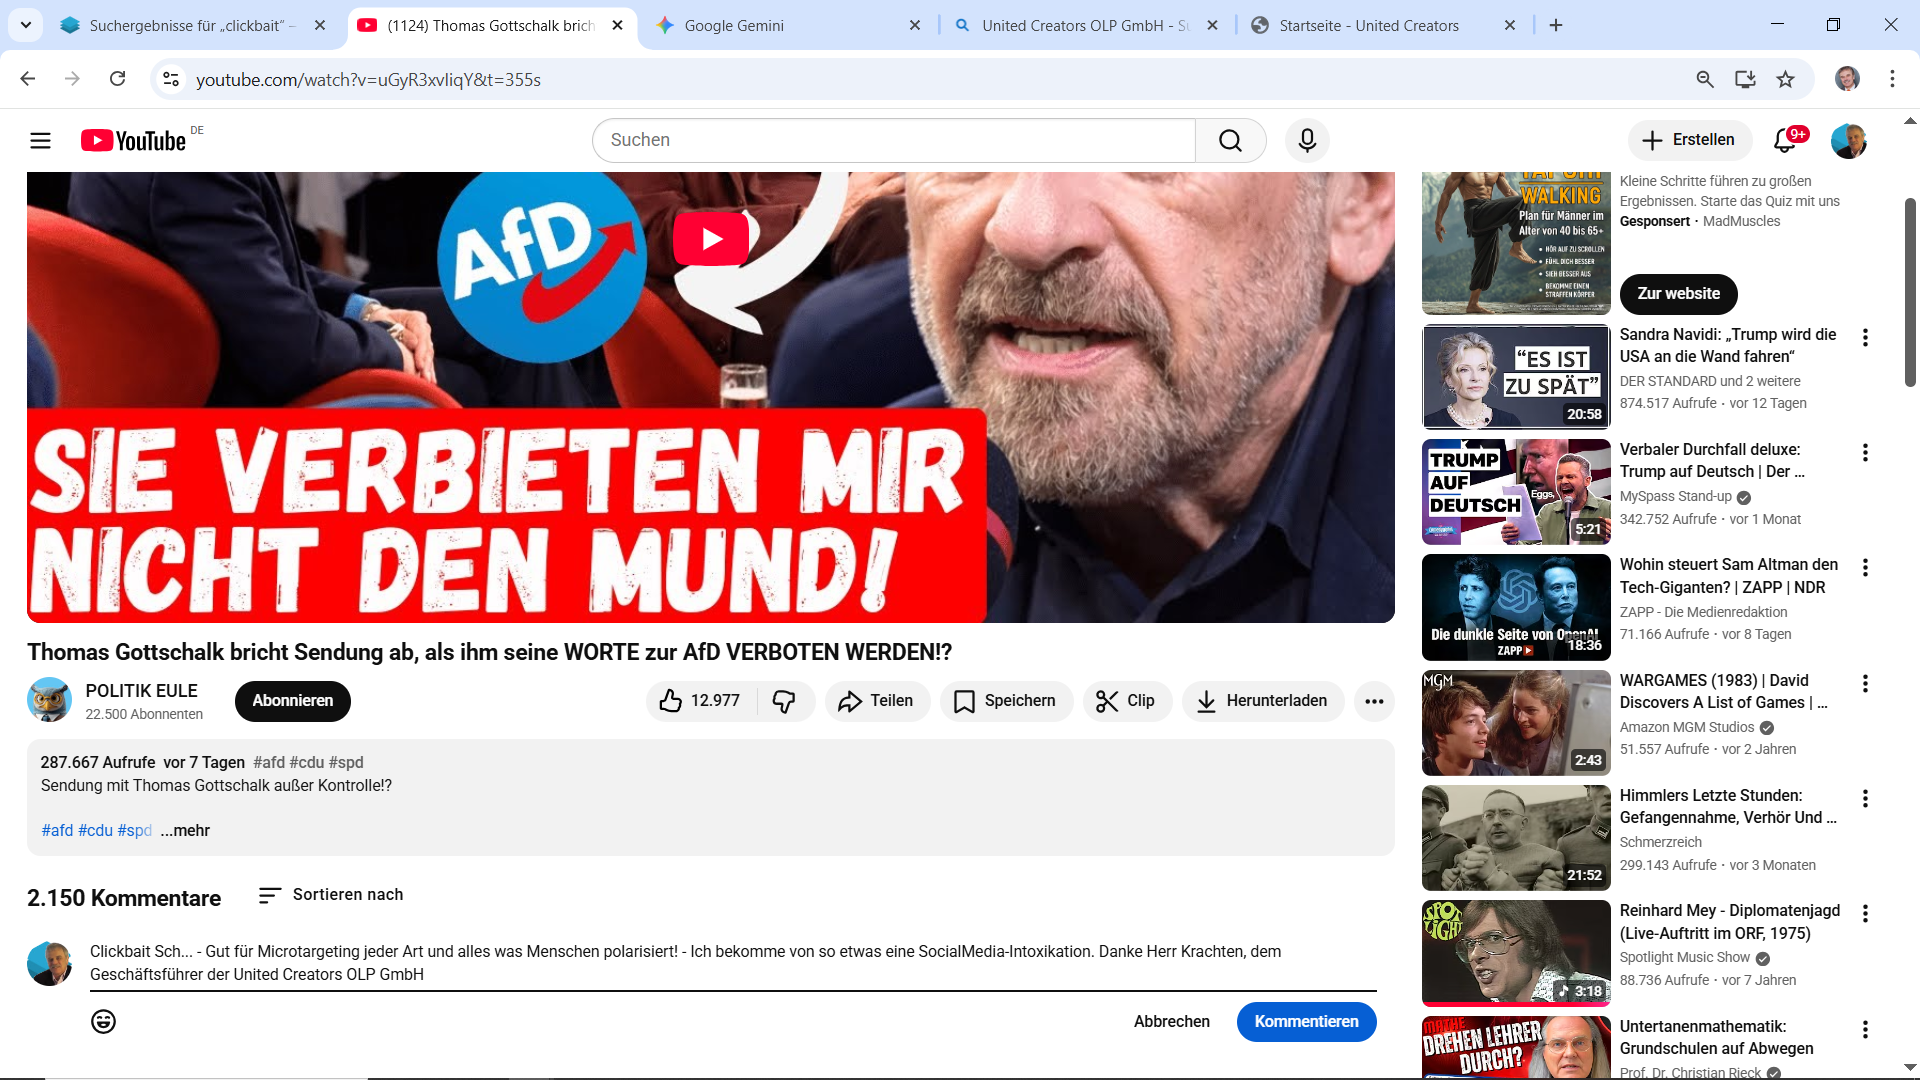Reload the page in browser
This screenshot has height=1080, width=1920.
point(117,79)
